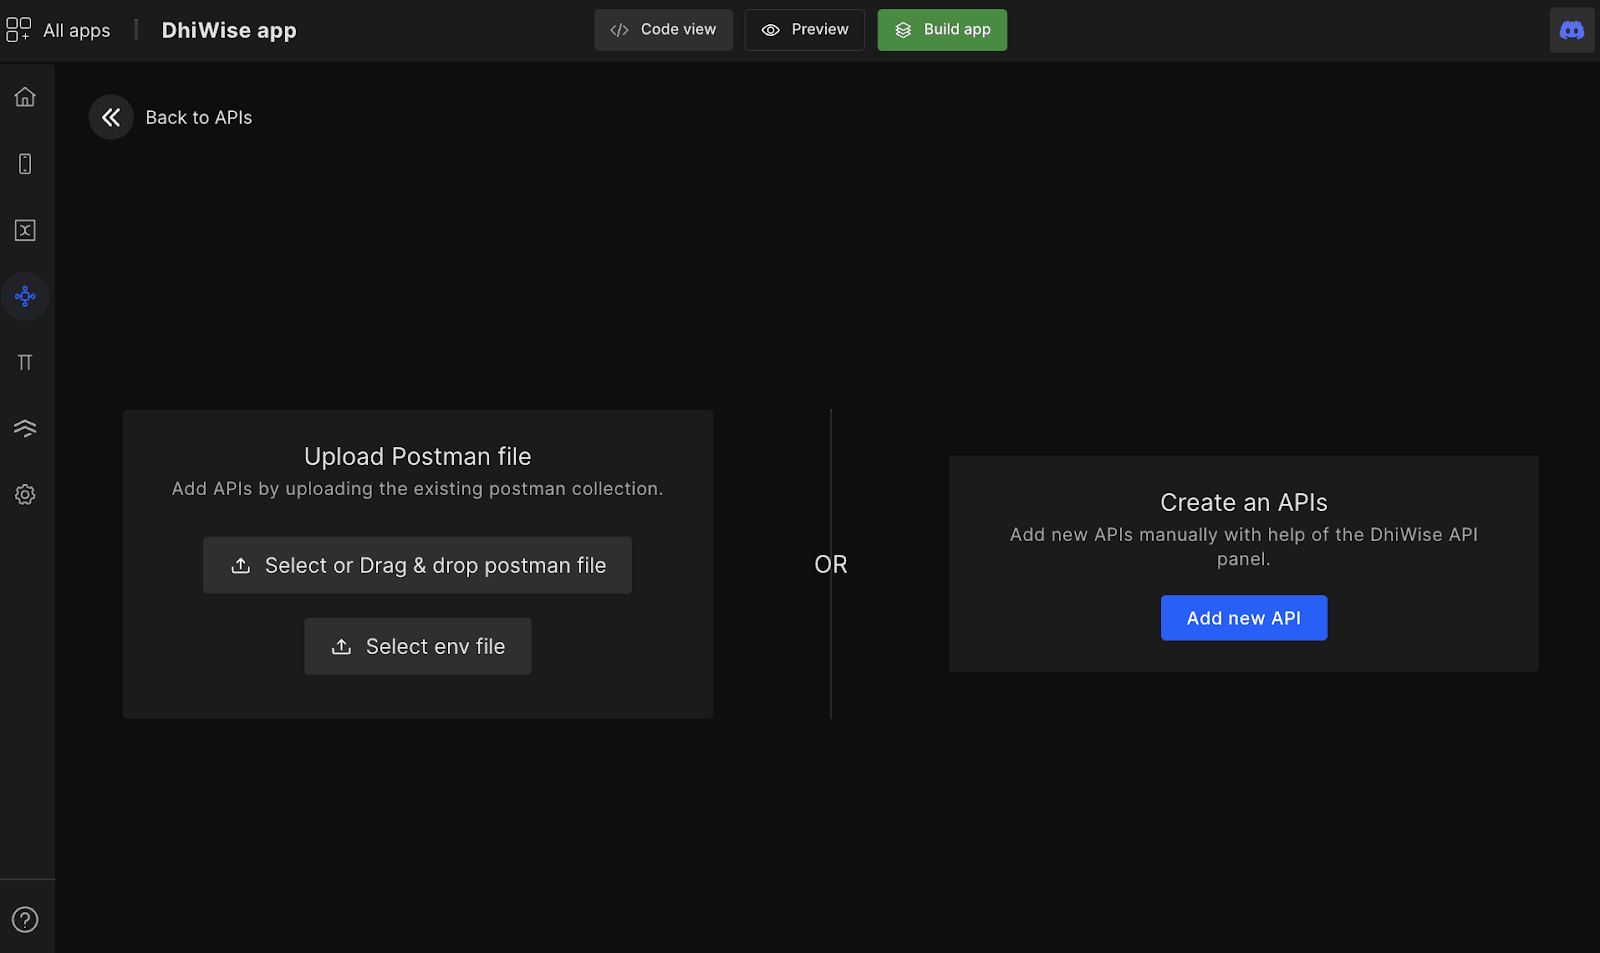Select the theme layers icon in sidebar
This screenshot has height=953, width=1600.
(25, 428)
